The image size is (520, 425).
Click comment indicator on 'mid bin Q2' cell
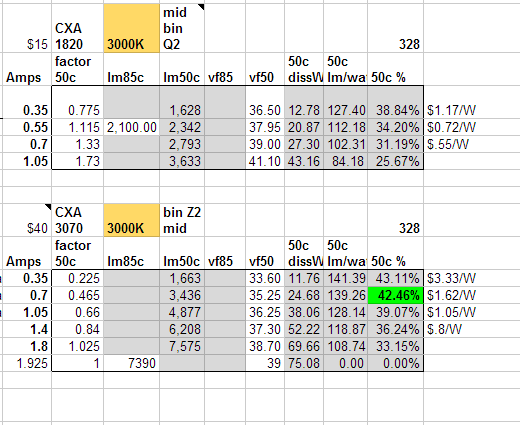pos(201,7)
